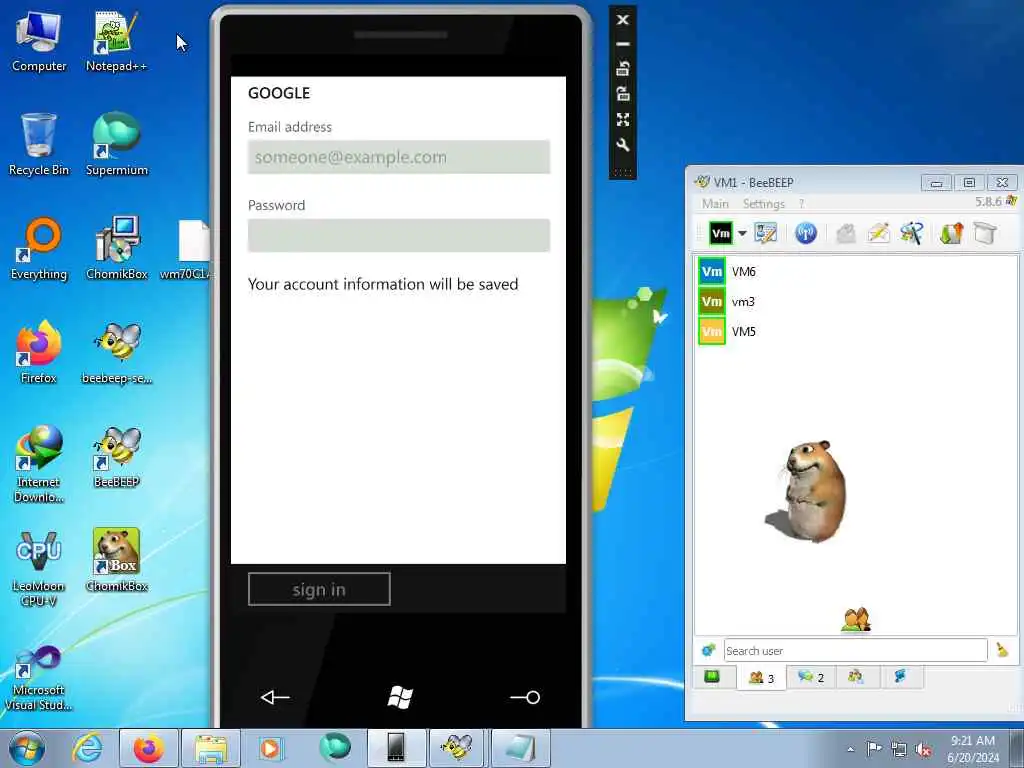Click the blue globe search options icon in BeeBEEP
Screen dimensions: 1024x768
[x=709, y=650]
